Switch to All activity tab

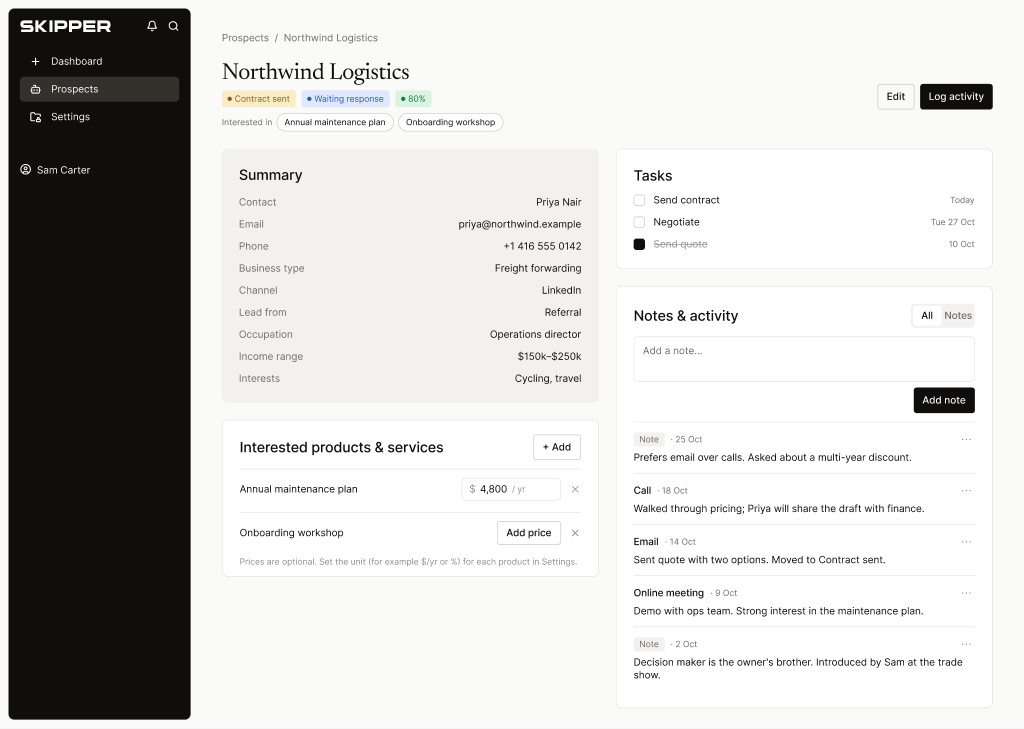pyautogui.click(x=927, y=316)
